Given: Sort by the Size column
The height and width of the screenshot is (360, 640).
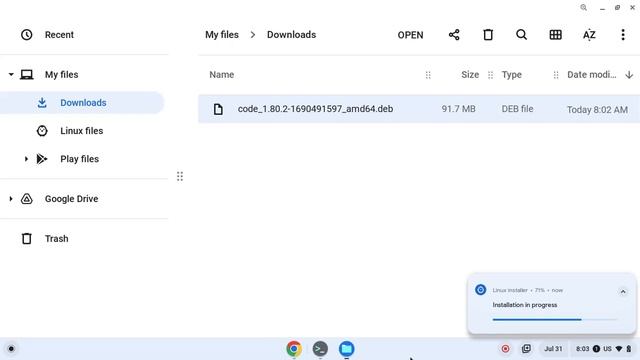Looking at the screenshot, I should click(x=470, y=75).
